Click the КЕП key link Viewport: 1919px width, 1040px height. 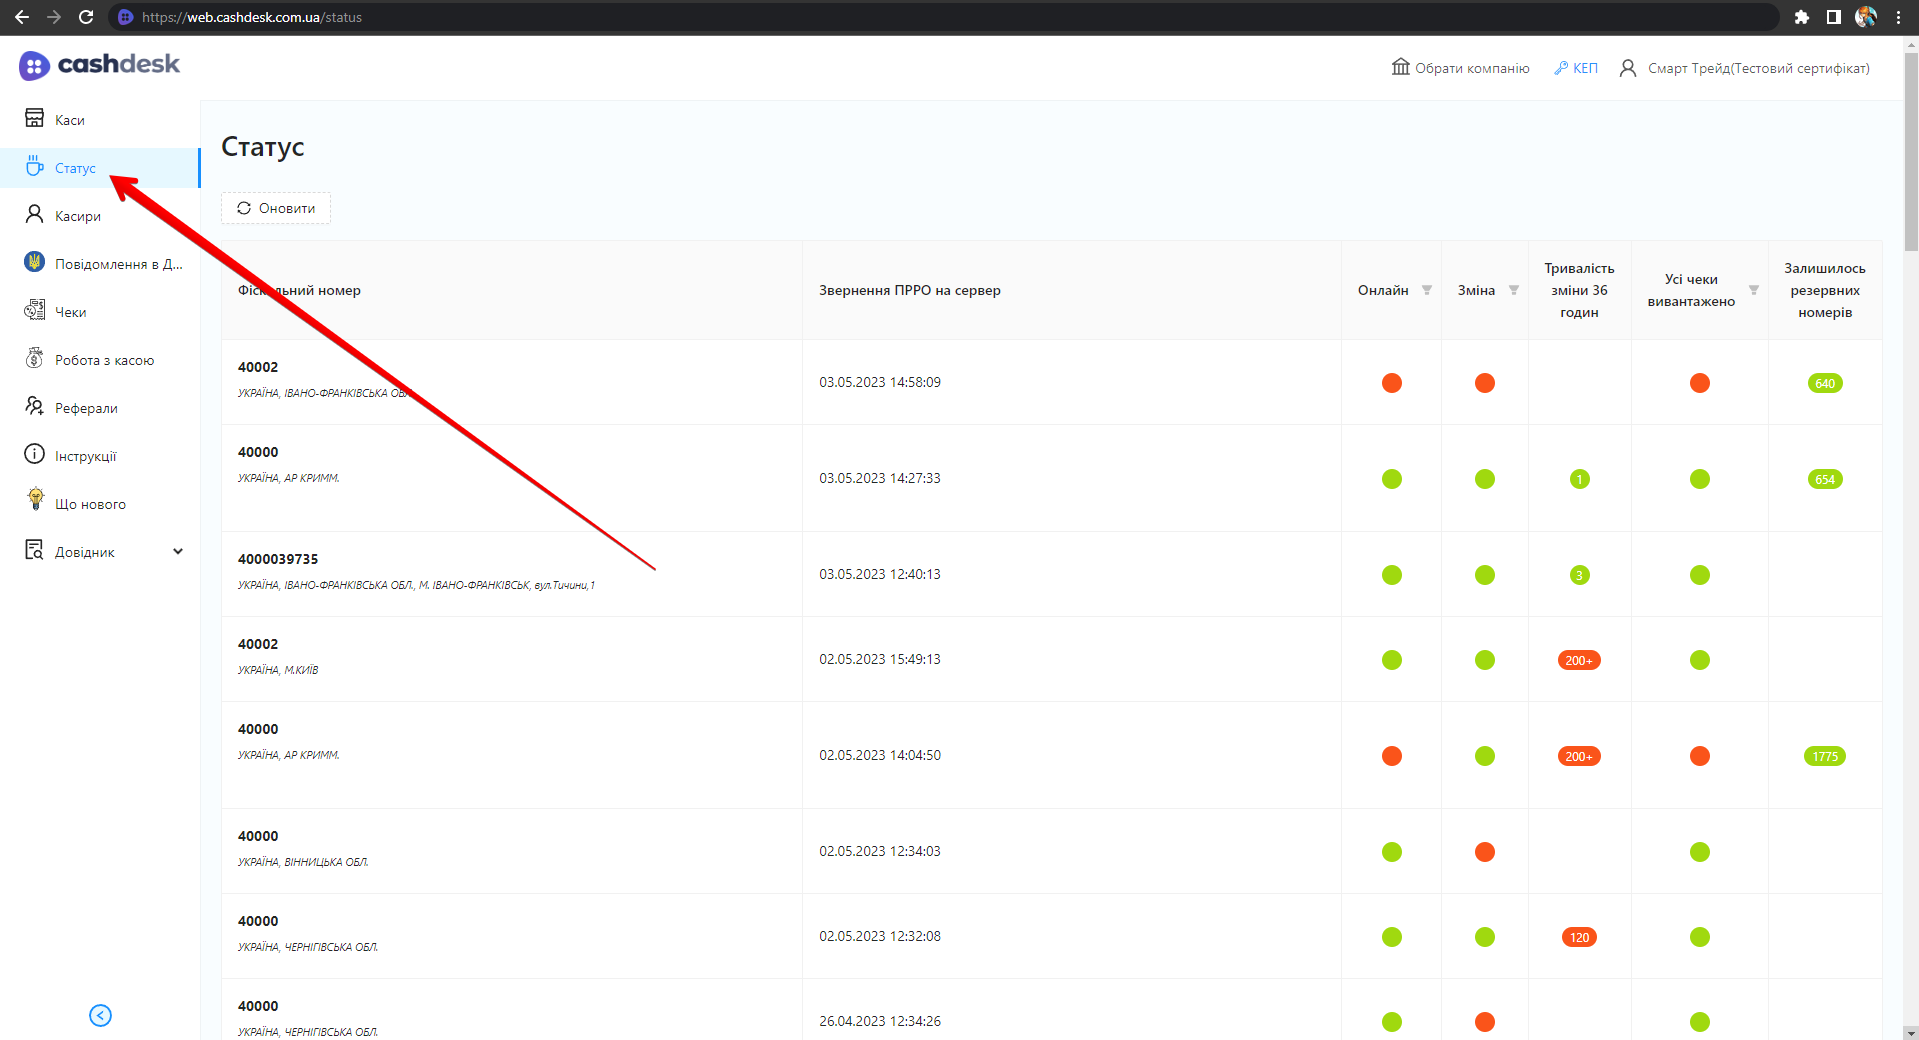[x=1576, y=68]
